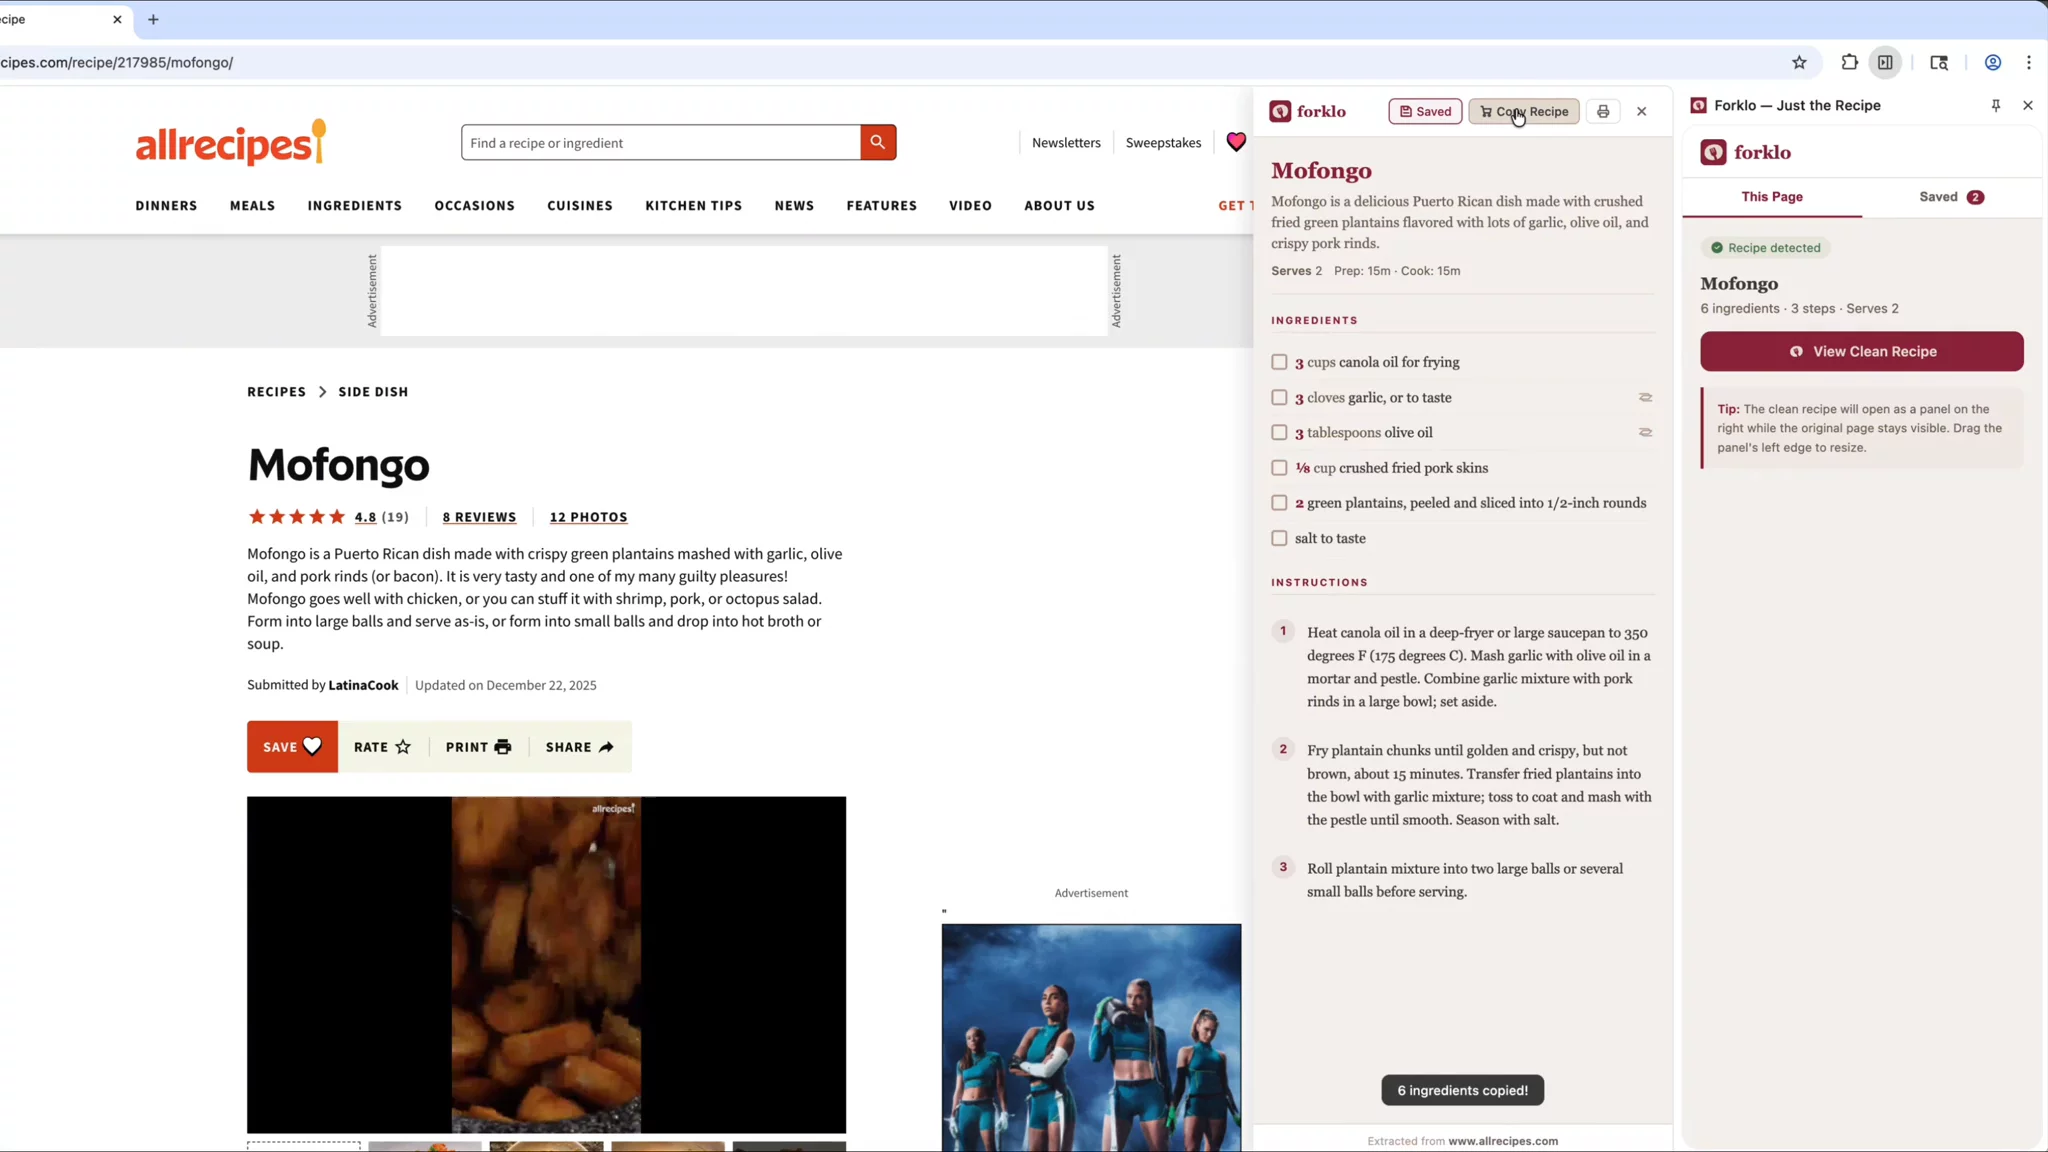The width and height of the screenshot is (2048, 1152).
Task: Open the tab search icon in toolbar
Action: click(x=1939, y=62)
